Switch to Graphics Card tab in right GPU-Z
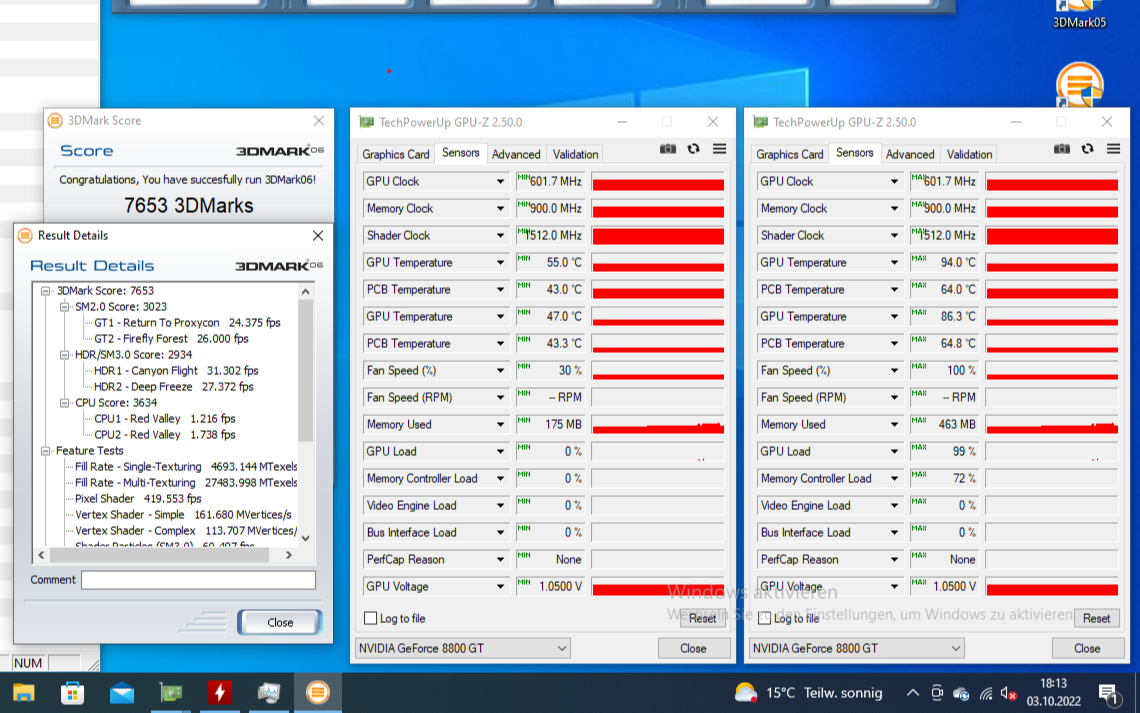1140x713 pixels. click(x=790, y=154)
